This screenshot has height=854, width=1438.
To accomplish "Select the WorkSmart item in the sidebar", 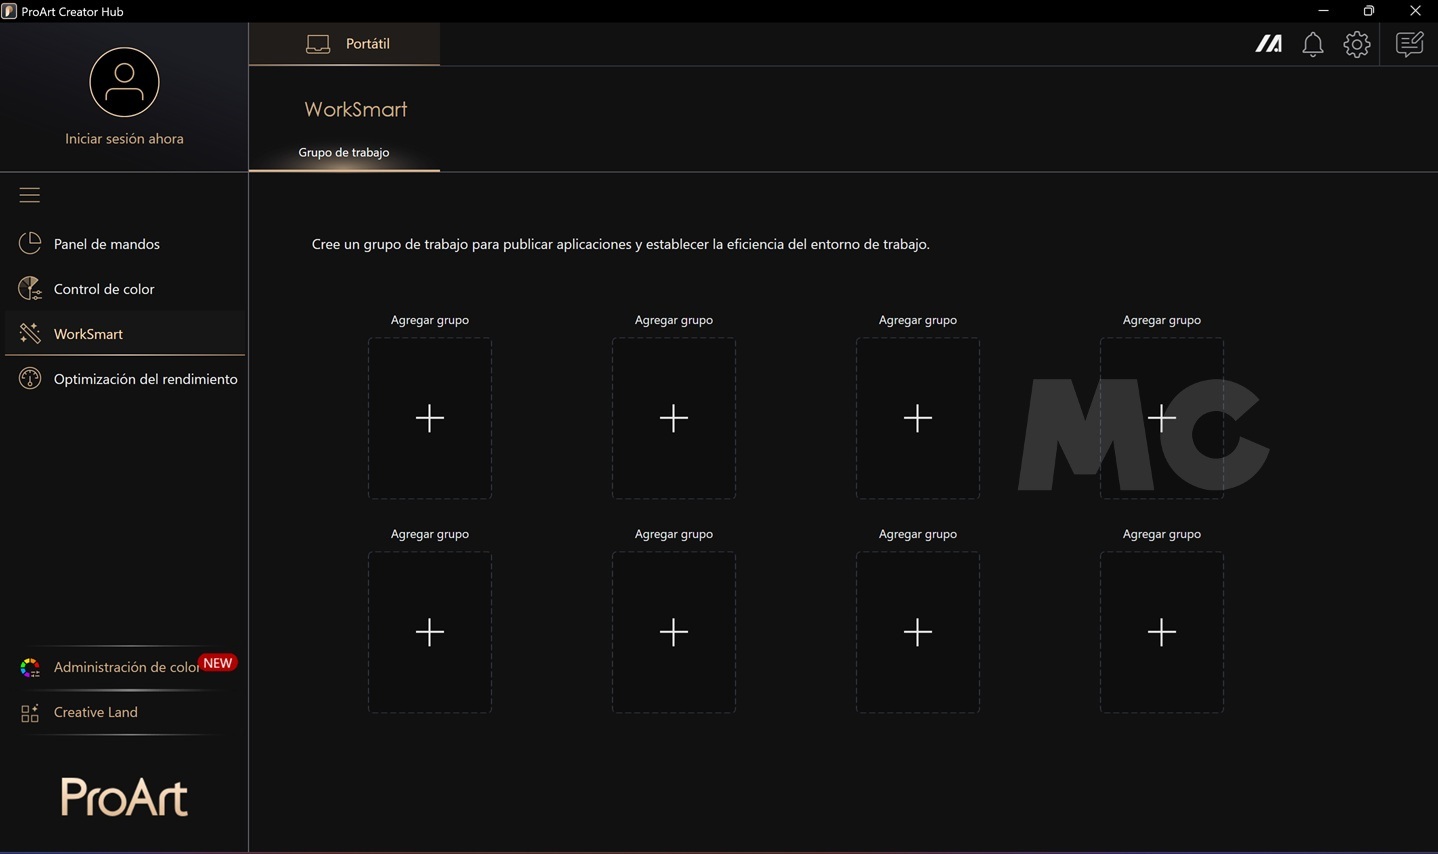I will coord(125,334).
